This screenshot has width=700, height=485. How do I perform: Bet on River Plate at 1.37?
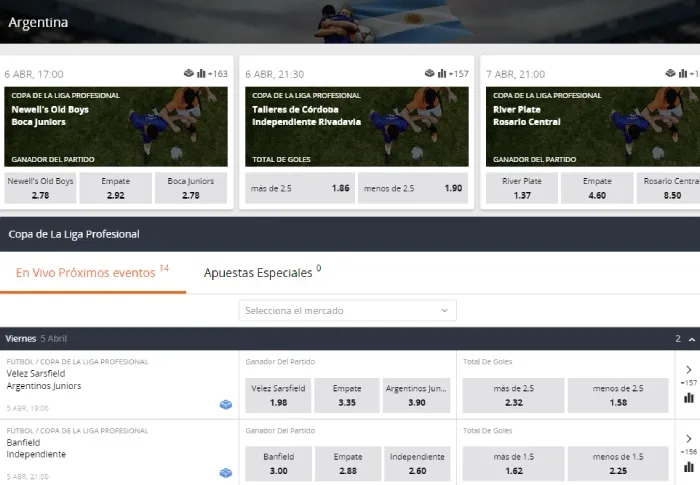522,188
